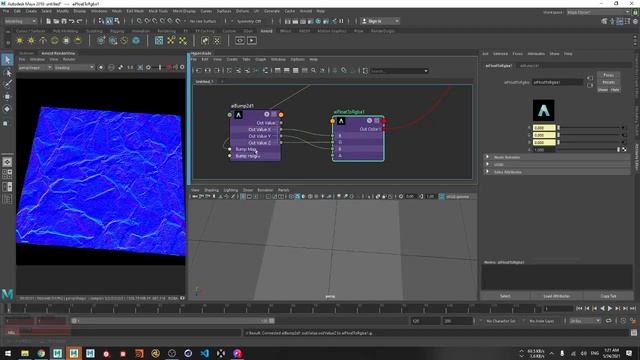Click the Copy Tab button

coord(608,296)
